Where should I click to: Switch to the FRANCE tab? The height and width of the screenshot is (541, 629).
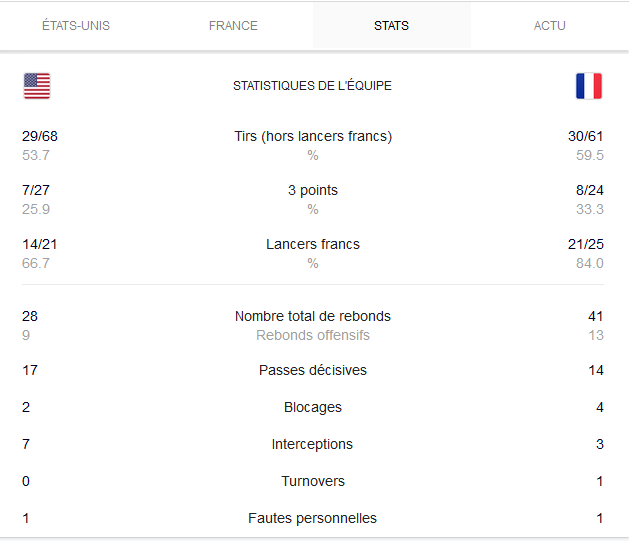[233, 26]
